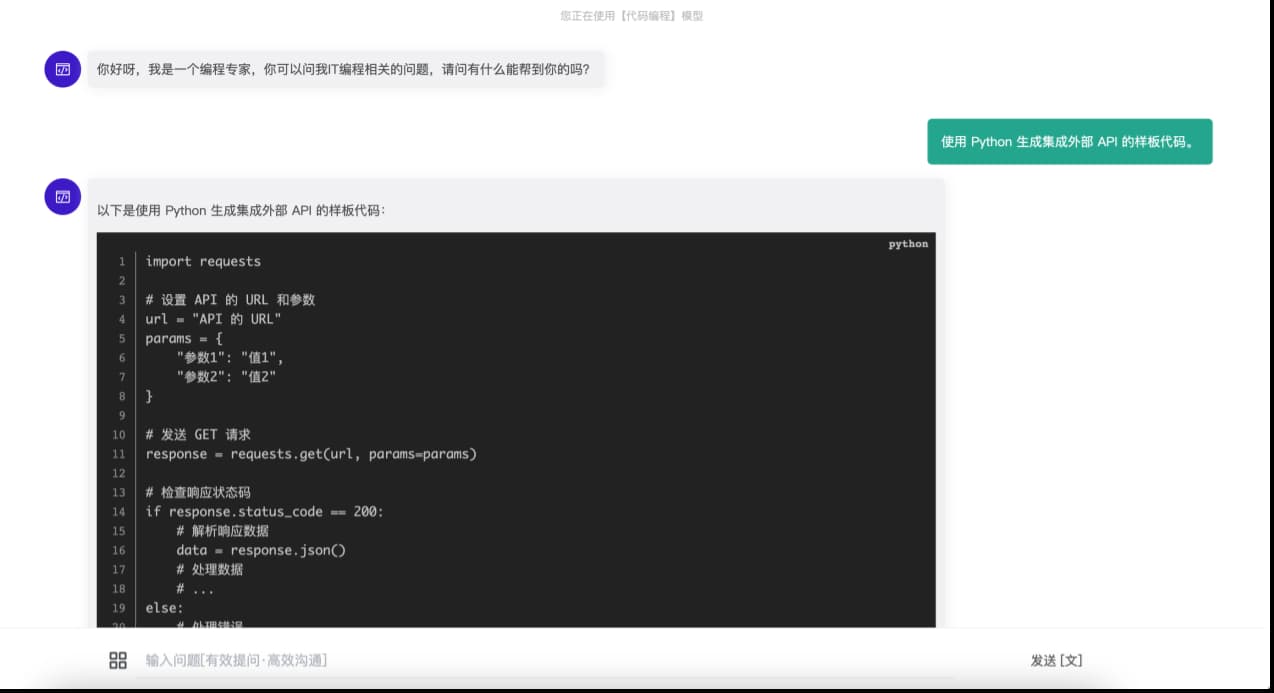This screenshot has width=1274, height=693.
Task: Click the 'url = "API 的 URL"' line
Action: [x=213, y=319]
